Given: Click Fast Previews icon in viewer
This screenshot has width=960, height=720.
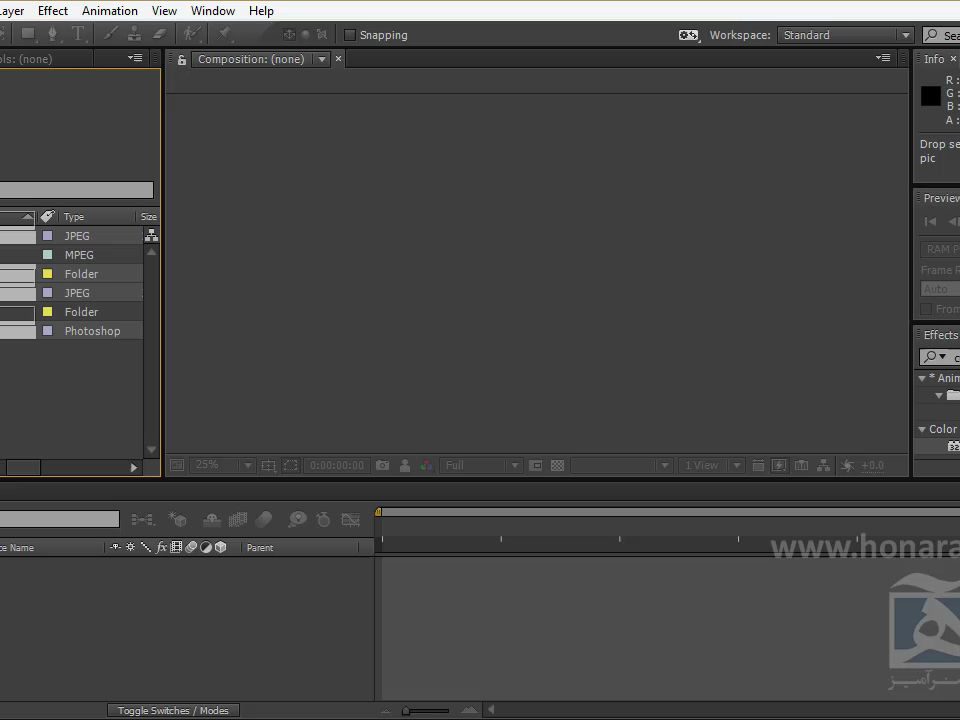Looking at the screenshot, I should tap(779, 465).
